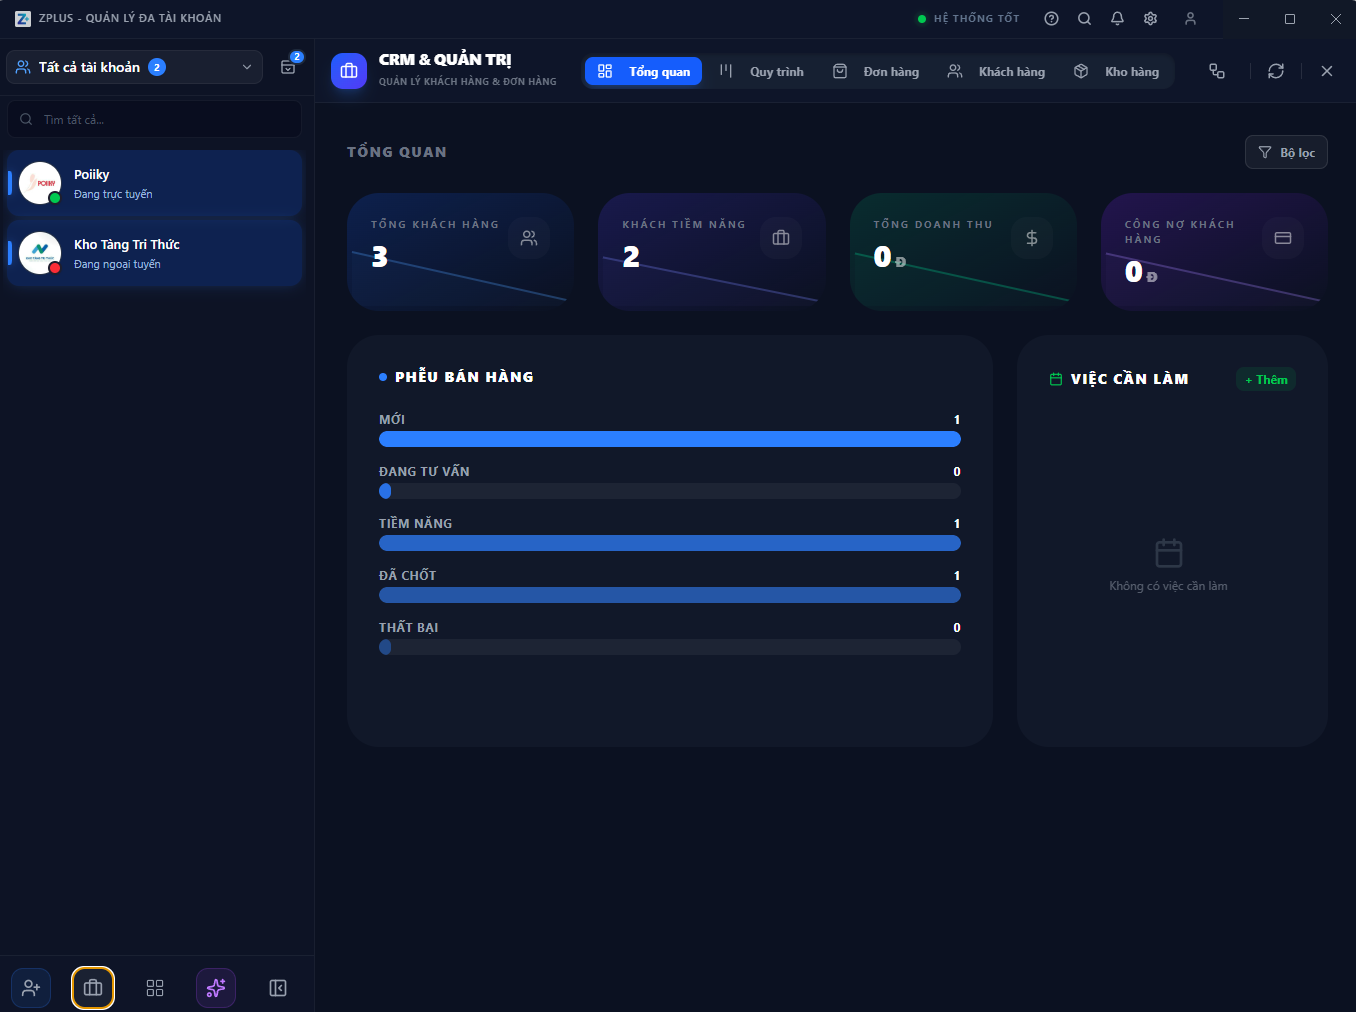Screen dimensions: 1356x1012
Task: Open the 'Bộ lọc' filter button
Action: tap(1286, 152)
